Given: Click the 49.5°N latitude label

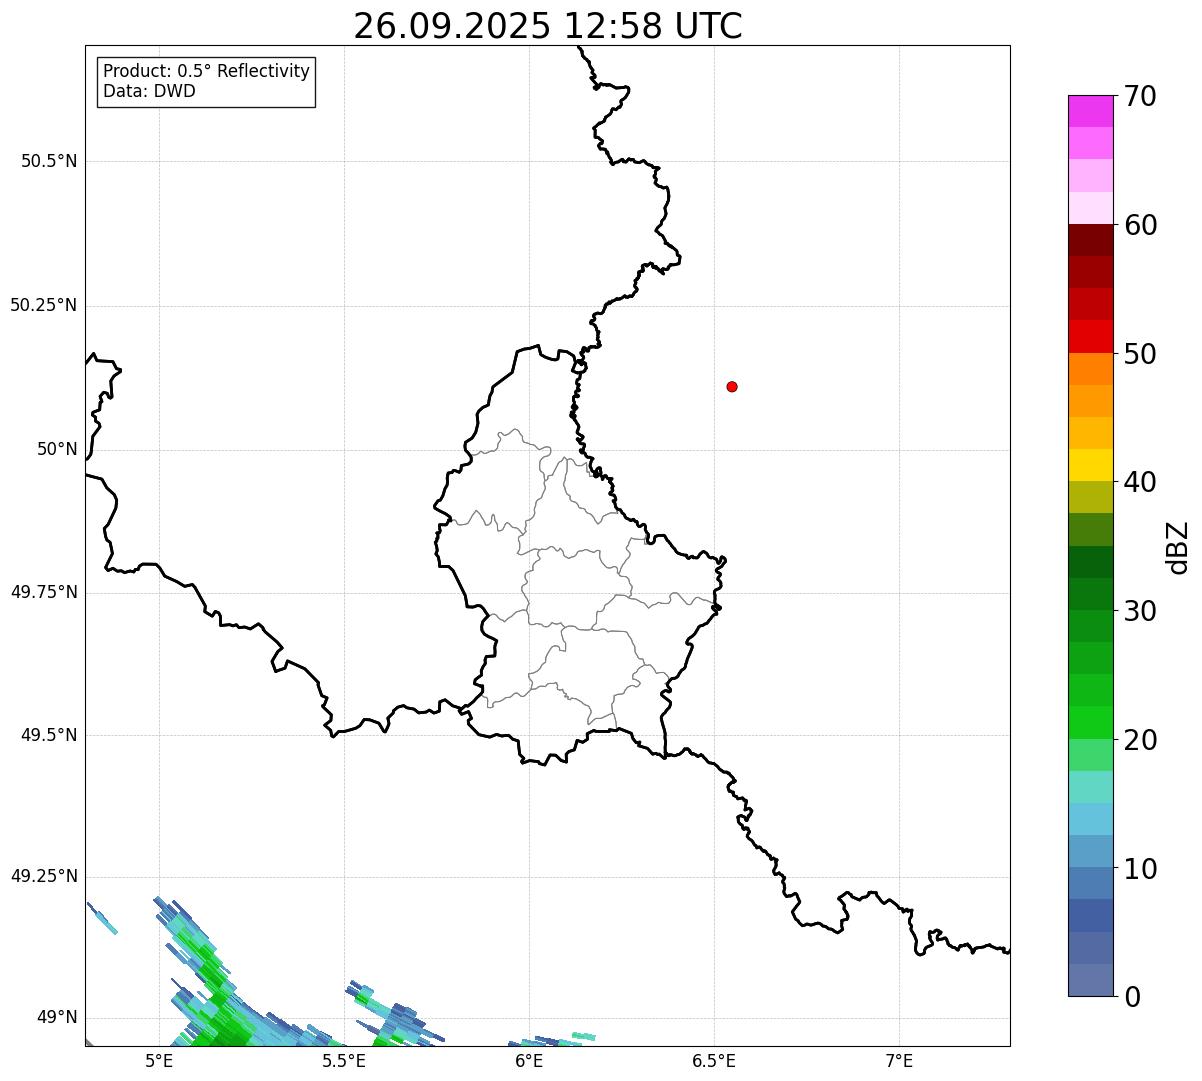Looking at the screenshot, I should pos(49,735).
